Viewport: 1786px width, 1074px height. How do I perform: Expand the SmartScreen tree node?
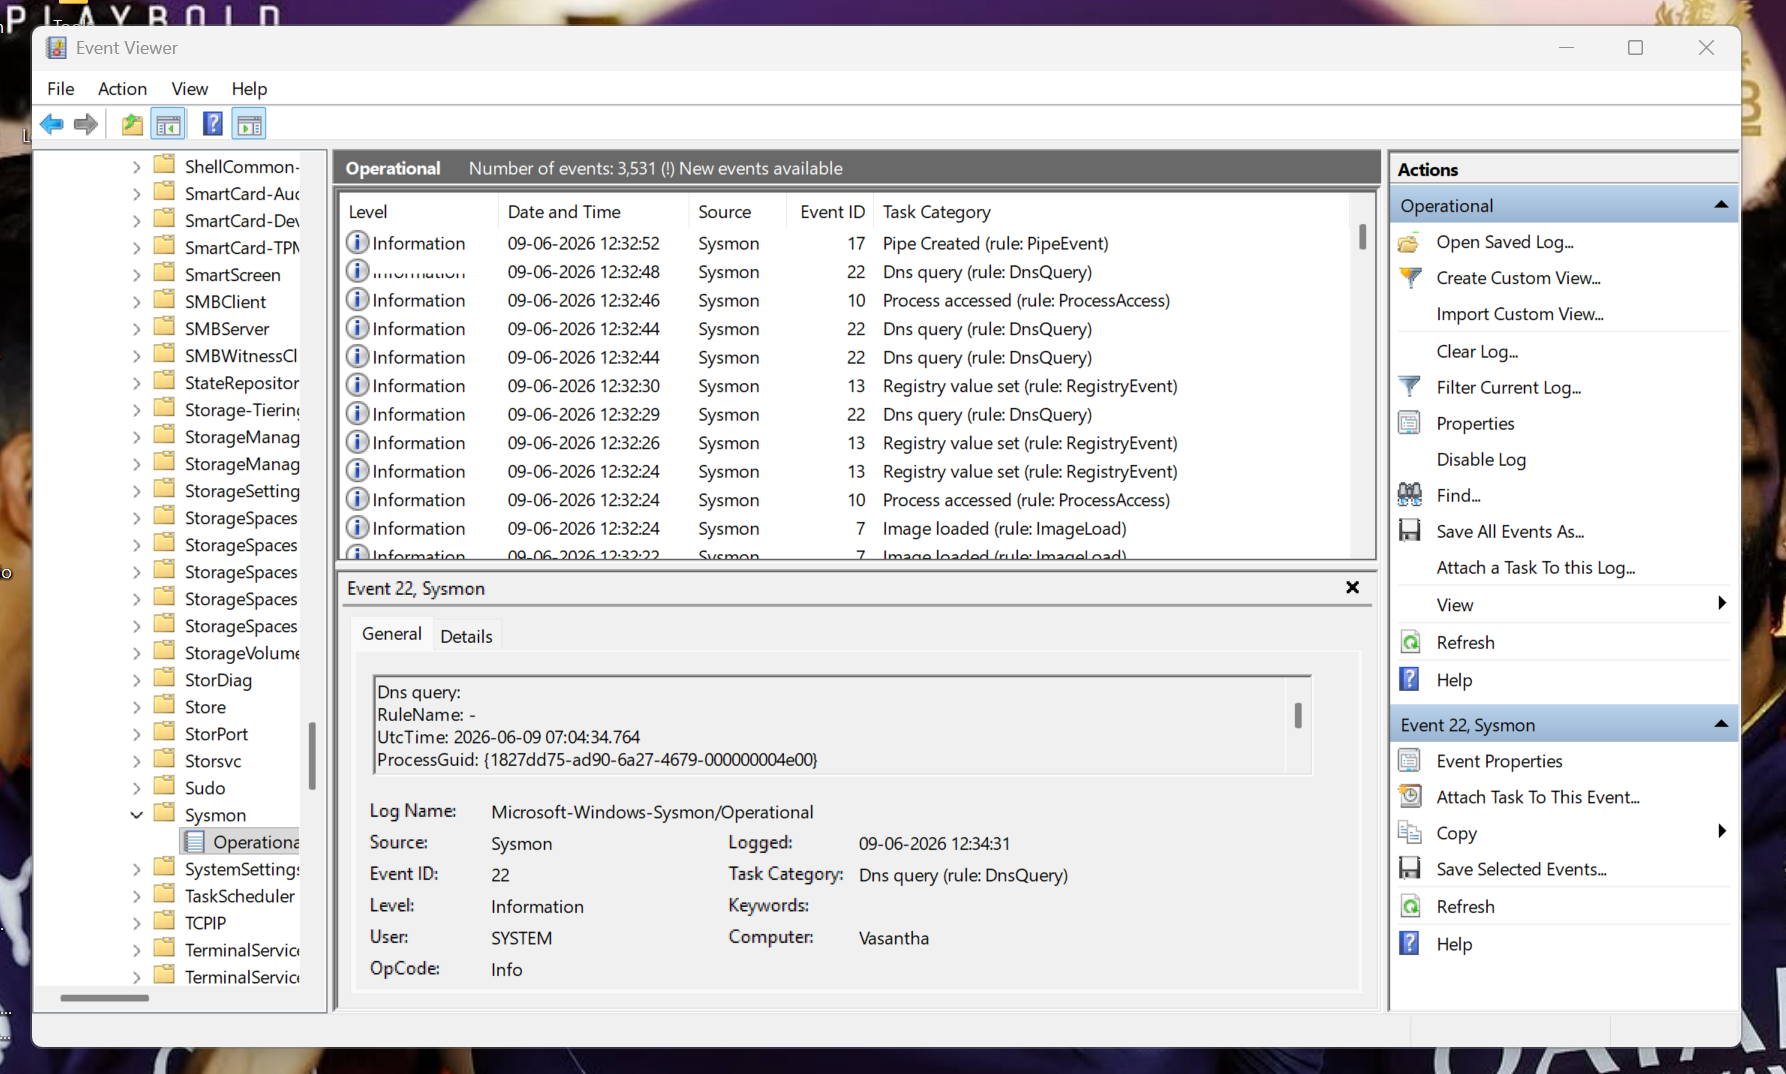(137, 275)
